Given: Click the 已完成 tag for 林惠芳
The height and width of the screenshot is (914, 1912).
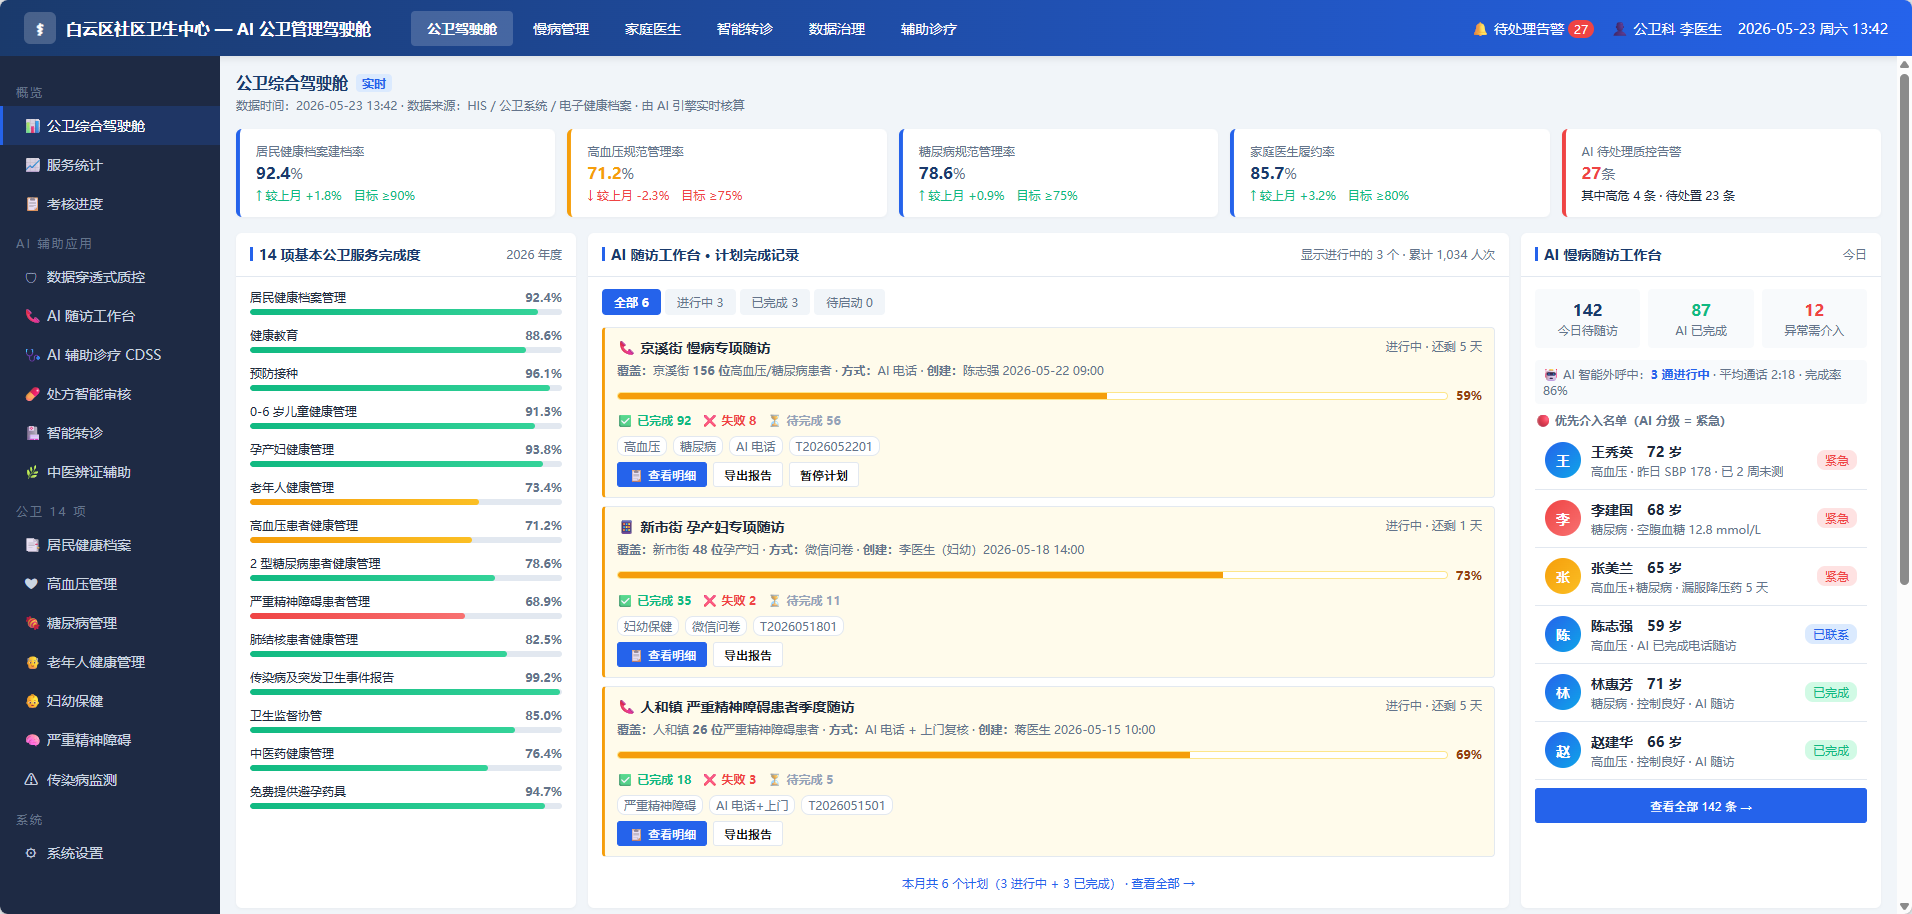Looking at the screenshot, I should click(x=1831, y=693).
